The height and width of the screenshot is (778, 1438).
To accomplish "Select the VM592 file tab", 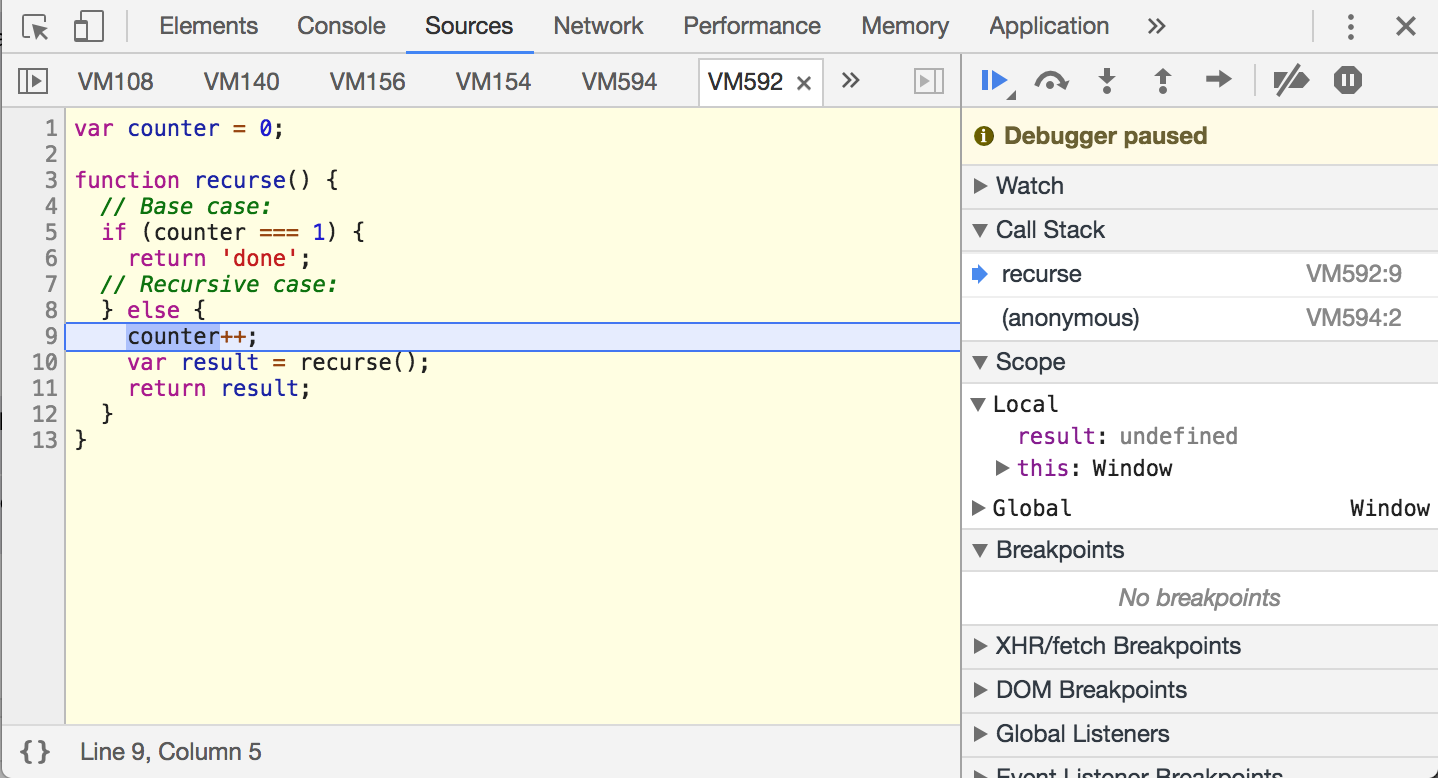I will tap(746, 82).
